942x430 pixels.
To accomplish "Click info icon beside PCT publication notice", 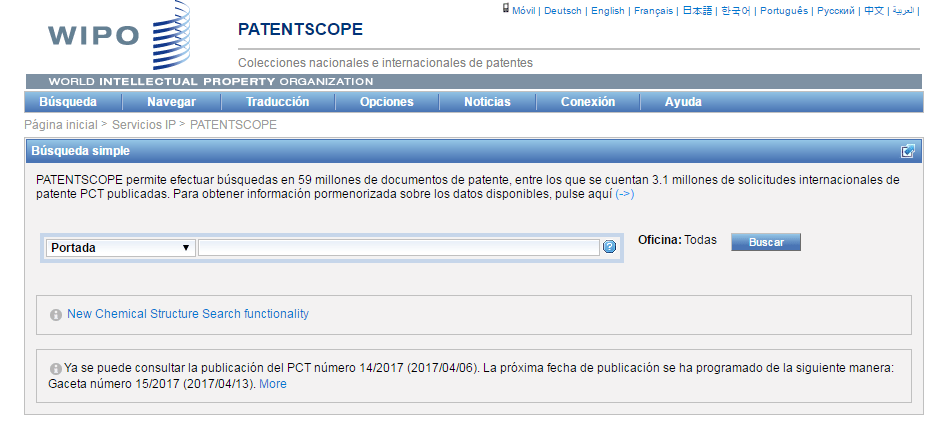I will click(x=56, y=369).
